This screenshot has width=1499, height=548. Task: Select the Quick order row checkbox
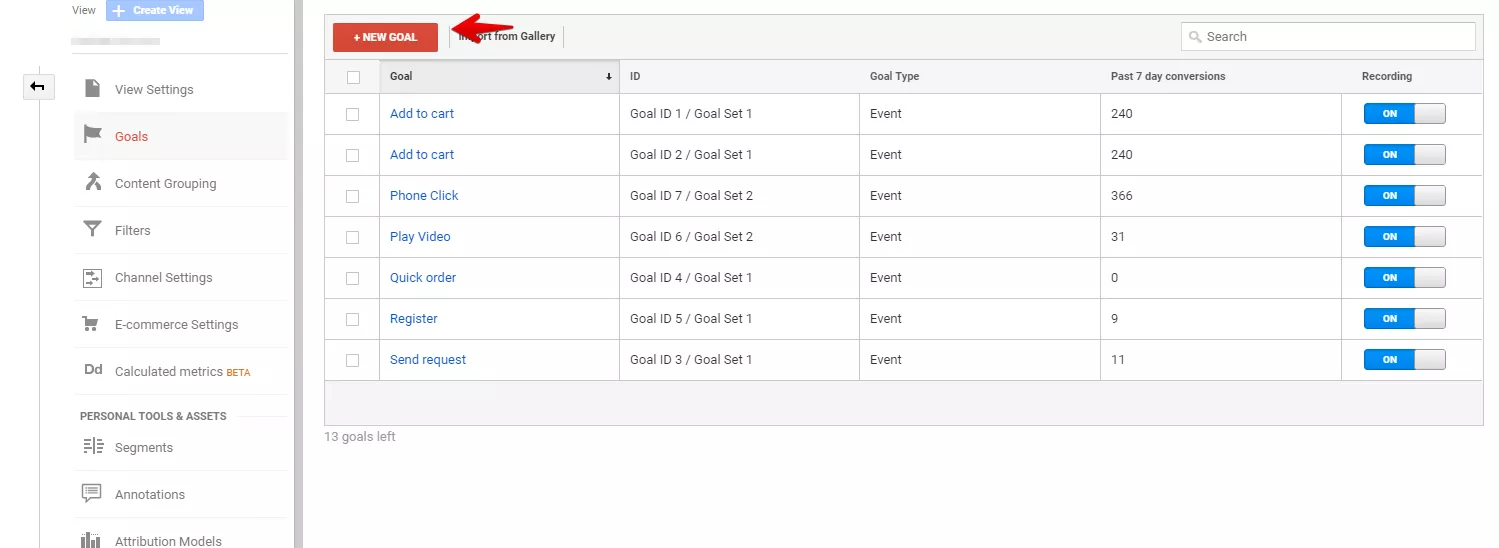pyautogui.click(x=352, y=278)
